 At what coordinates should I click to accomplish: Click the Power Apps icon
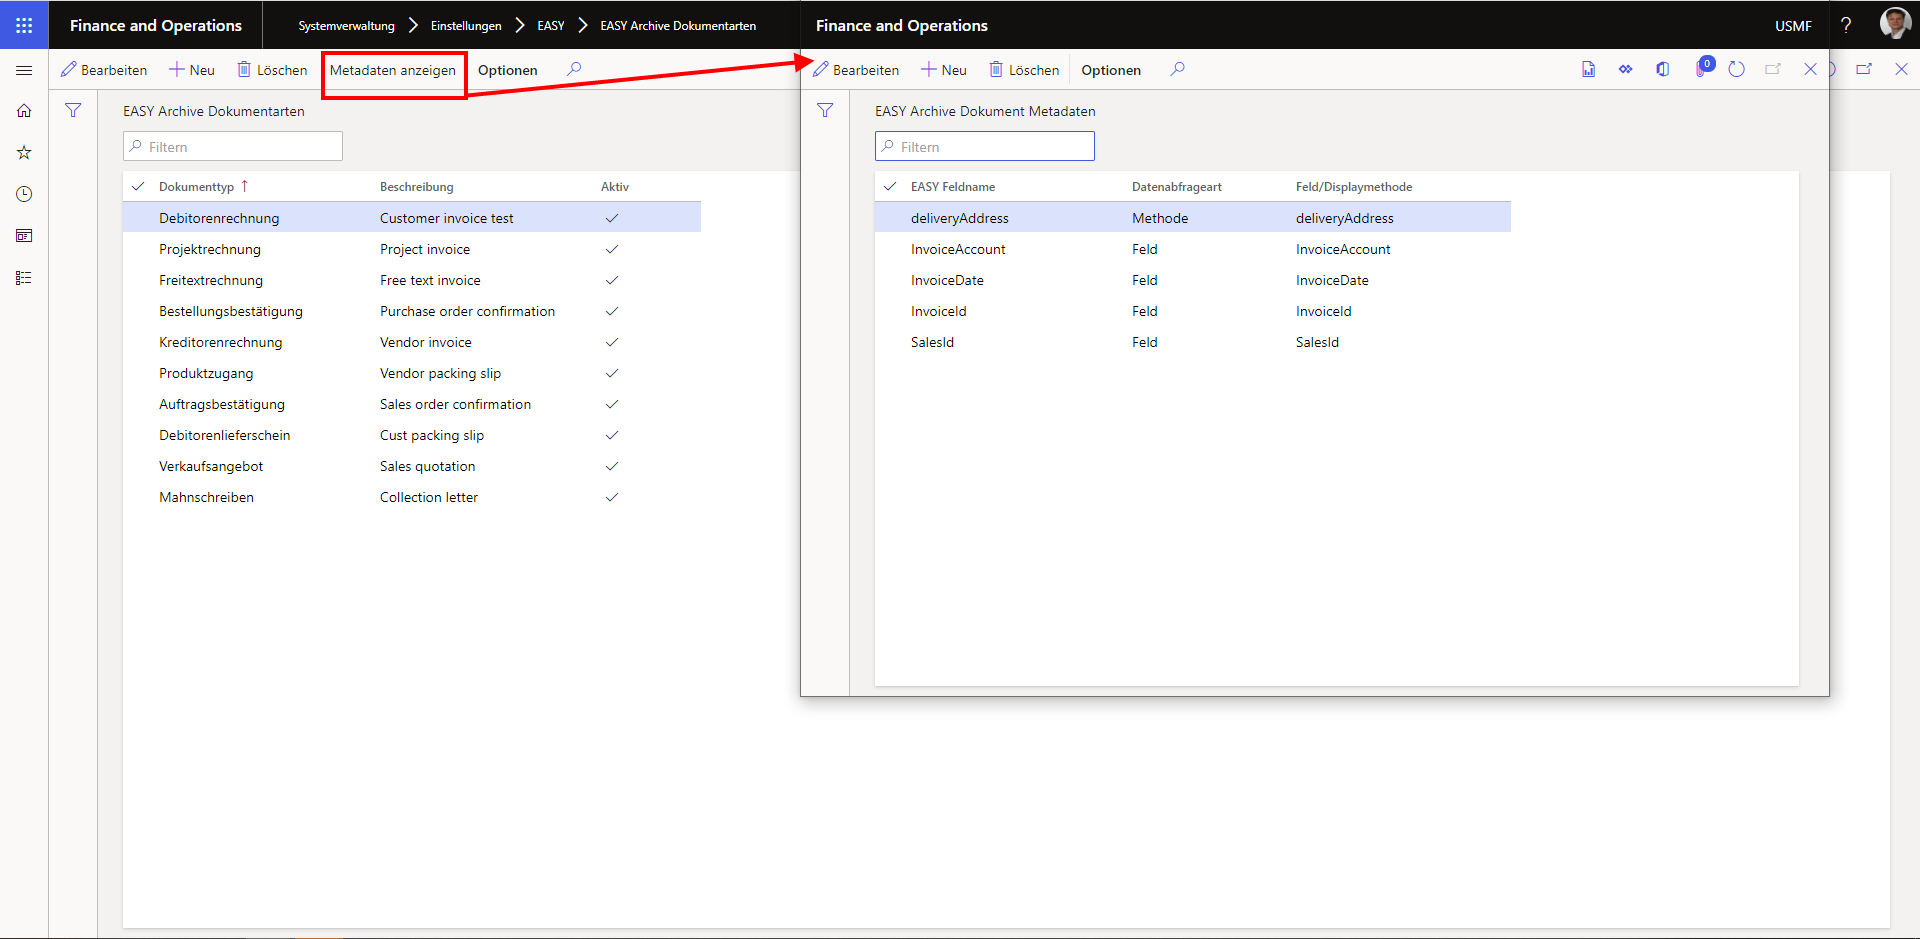tap(1626, 69)
